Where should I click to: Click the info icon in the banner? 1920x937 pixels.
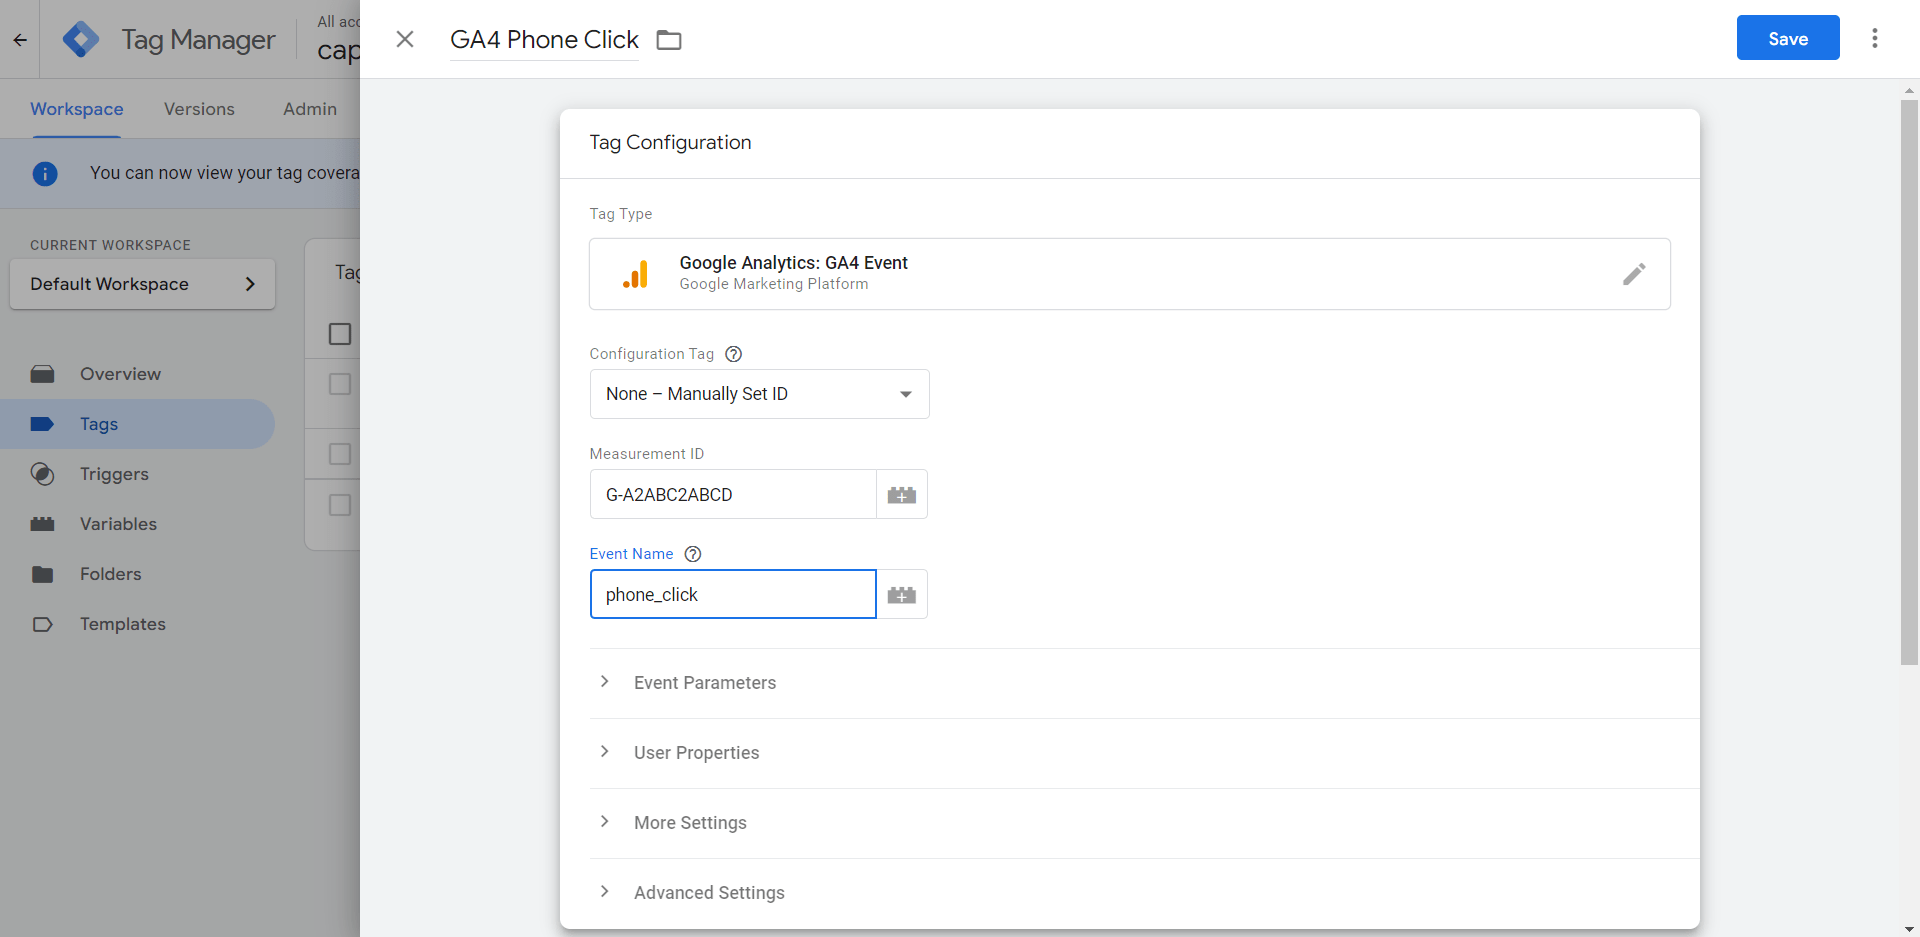[45, 173]
